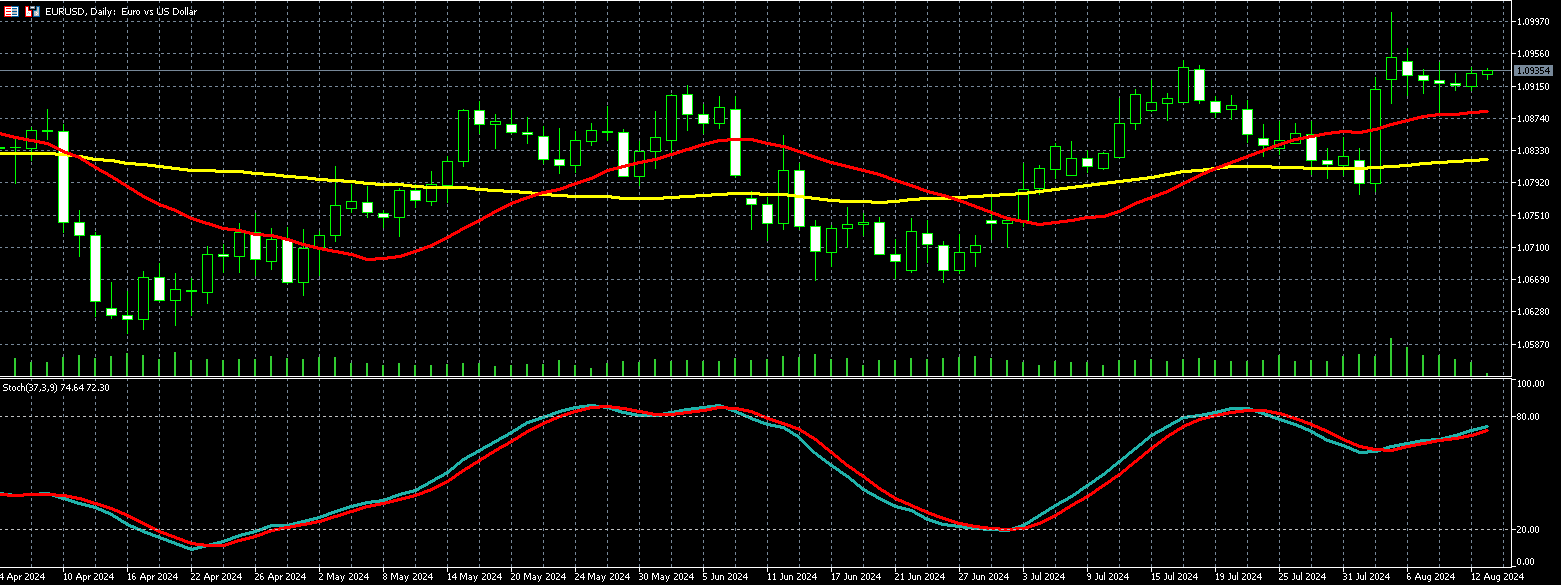The image size is (1561, 585).
Task: Click the 4 Apr 2024 date label
Action: point(22,577)
